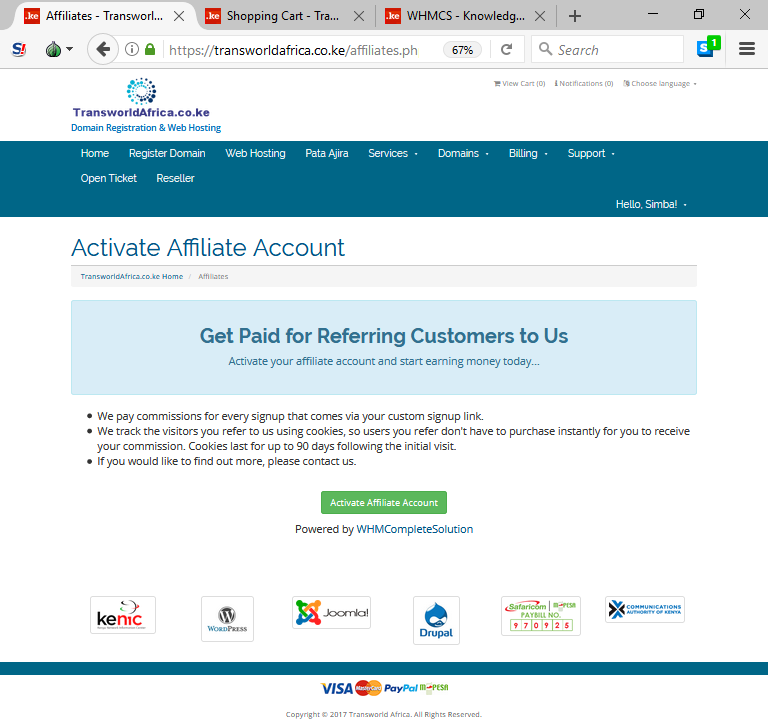Expand the Support dropdown menu

(591, 153)
